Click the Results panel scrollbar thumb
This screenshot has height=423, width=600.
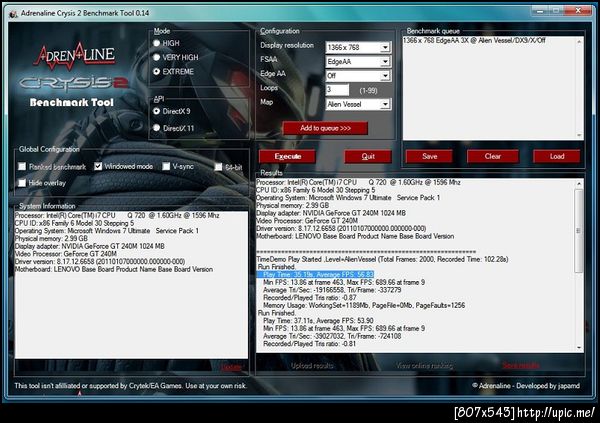pos(579,230)
